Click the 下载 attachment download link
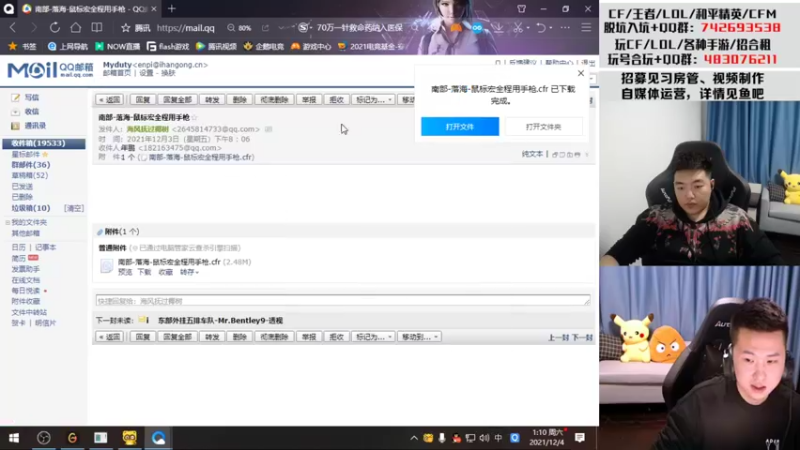 [x=144, y=272]
